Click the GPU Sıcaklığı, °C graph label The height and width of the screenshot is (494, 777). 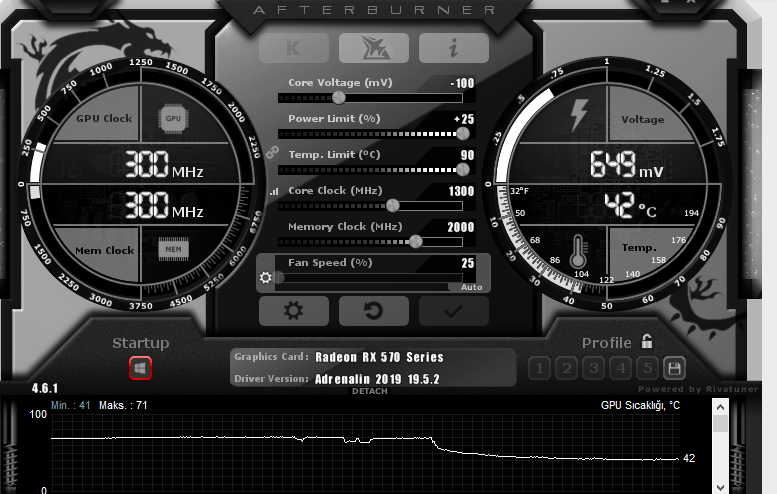[640, 405]
